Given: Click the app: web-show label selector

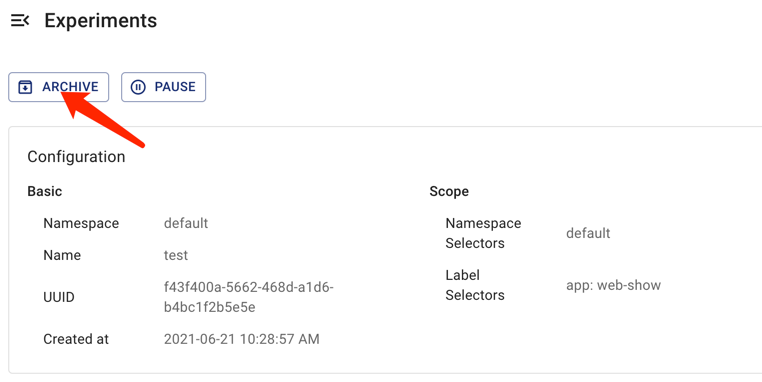Looking at the screenshot, I should coord(613,285).
